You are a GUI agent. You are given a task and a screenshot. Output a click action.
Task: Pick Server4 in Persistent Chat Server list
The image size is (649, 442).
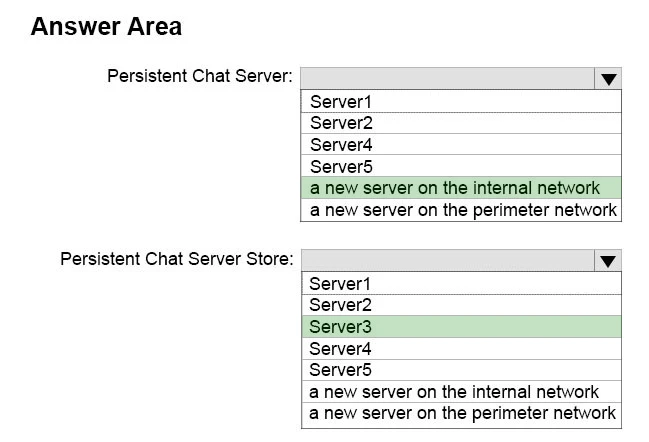pyautogui.click(x=460, y=145)
